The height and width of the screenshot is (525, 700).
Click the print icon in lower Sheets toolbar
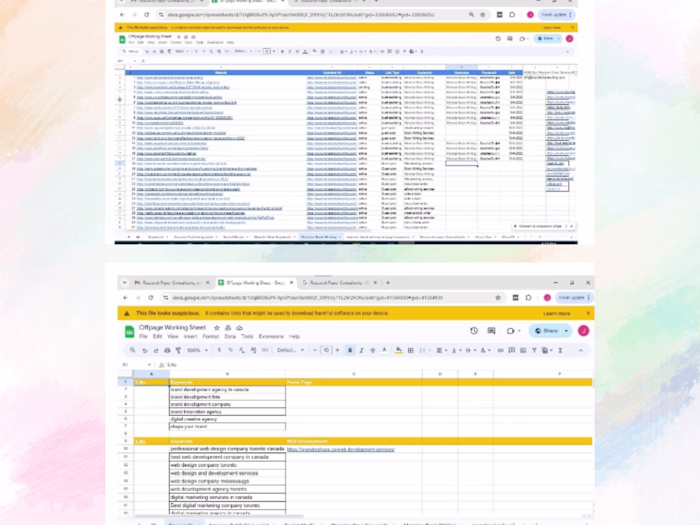167,350
